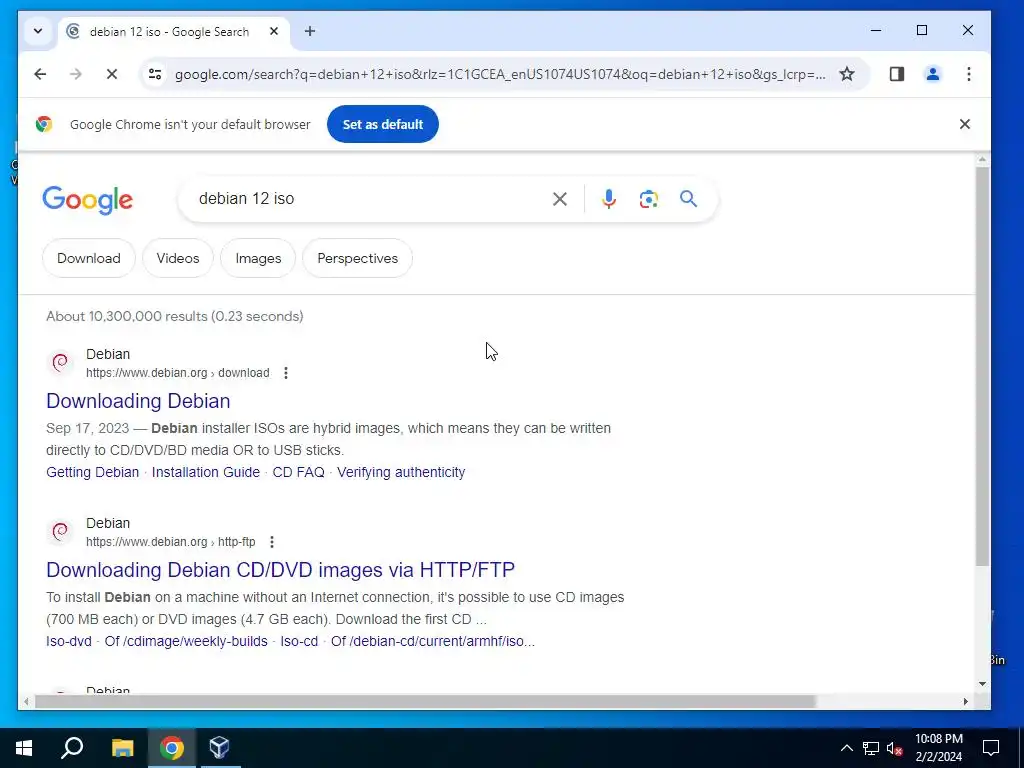Viewport: 1024px width, 768px height.
Task: Clear the search query with X
Action: (x=560, y=199)
